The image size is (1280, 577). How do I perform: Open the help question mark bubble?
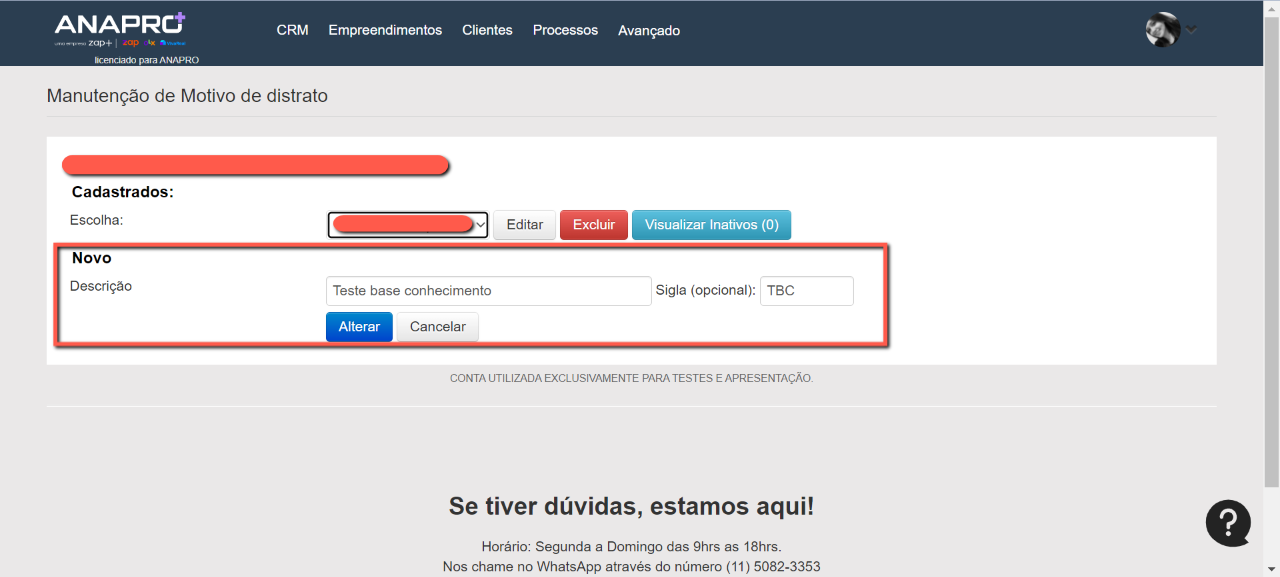pos(1228,523)
